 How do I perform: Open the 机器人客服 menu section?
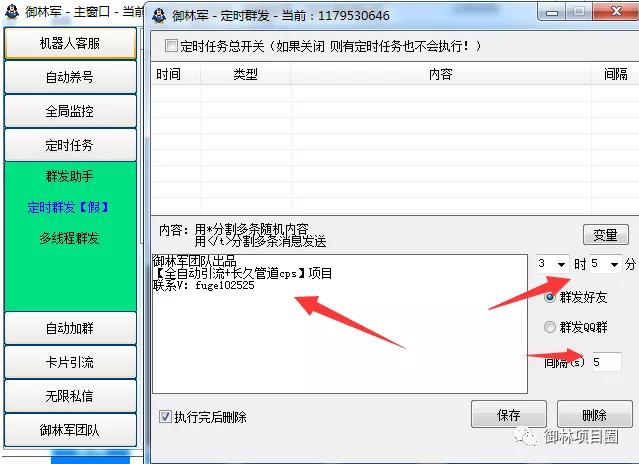69,44
